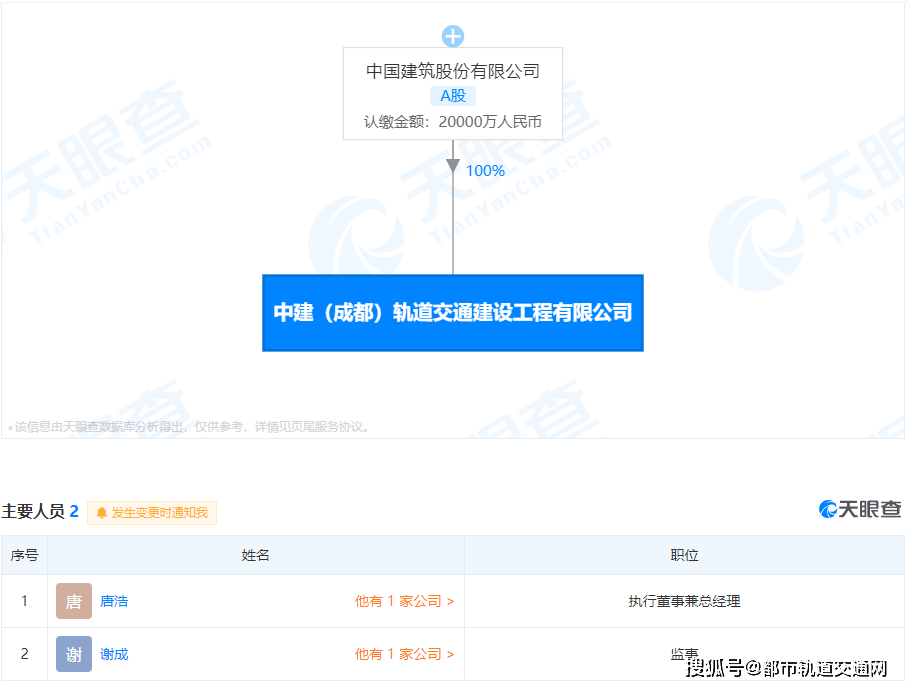The image size is (908, 688).
Task: Click the 唐 avatar icon
Action: coord(74,601)
